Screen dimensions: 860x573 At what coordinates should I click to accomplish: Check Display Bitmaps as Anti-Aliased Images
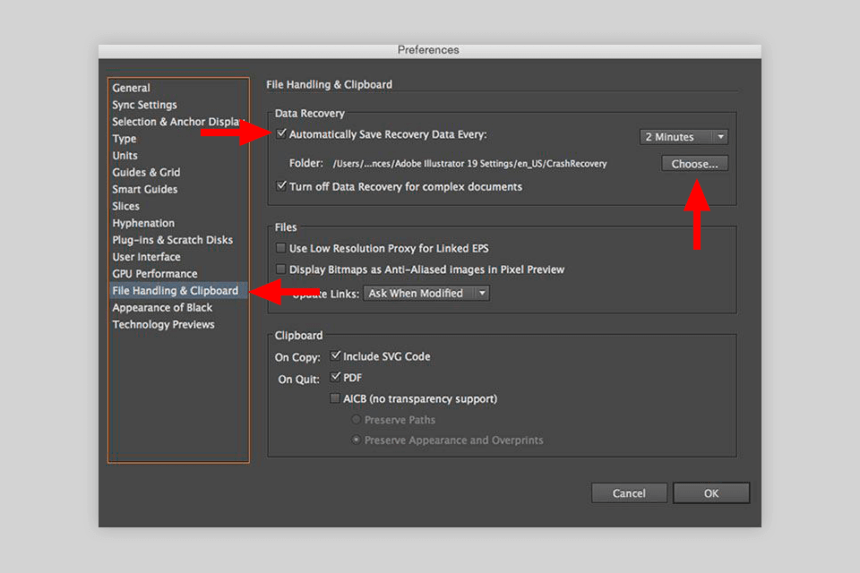coord(281,269)
